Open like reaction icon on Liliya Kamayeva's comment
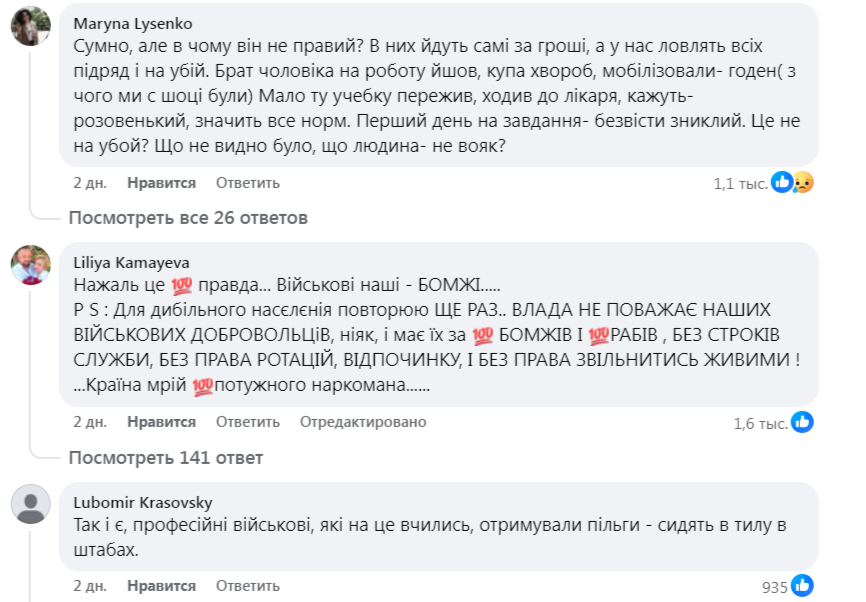 tap(803, 423)
